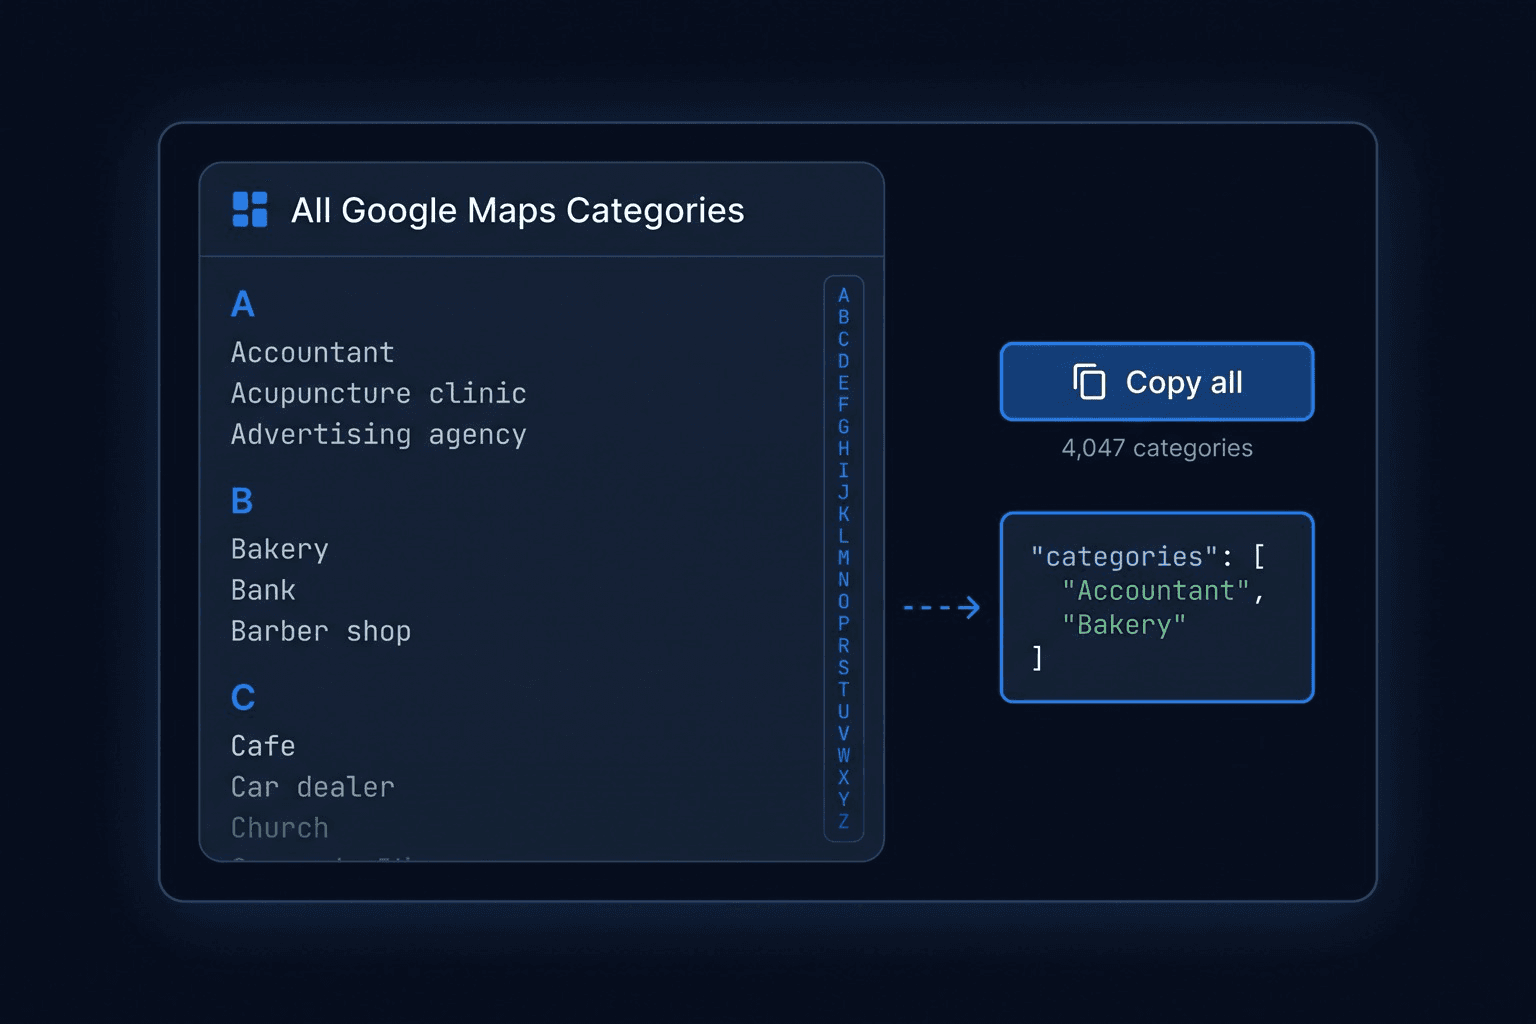Image resolution: width=1536 pixels, height=1024 pixels.
Task: Click the large A section heading
Action: [x=243, y=304]
